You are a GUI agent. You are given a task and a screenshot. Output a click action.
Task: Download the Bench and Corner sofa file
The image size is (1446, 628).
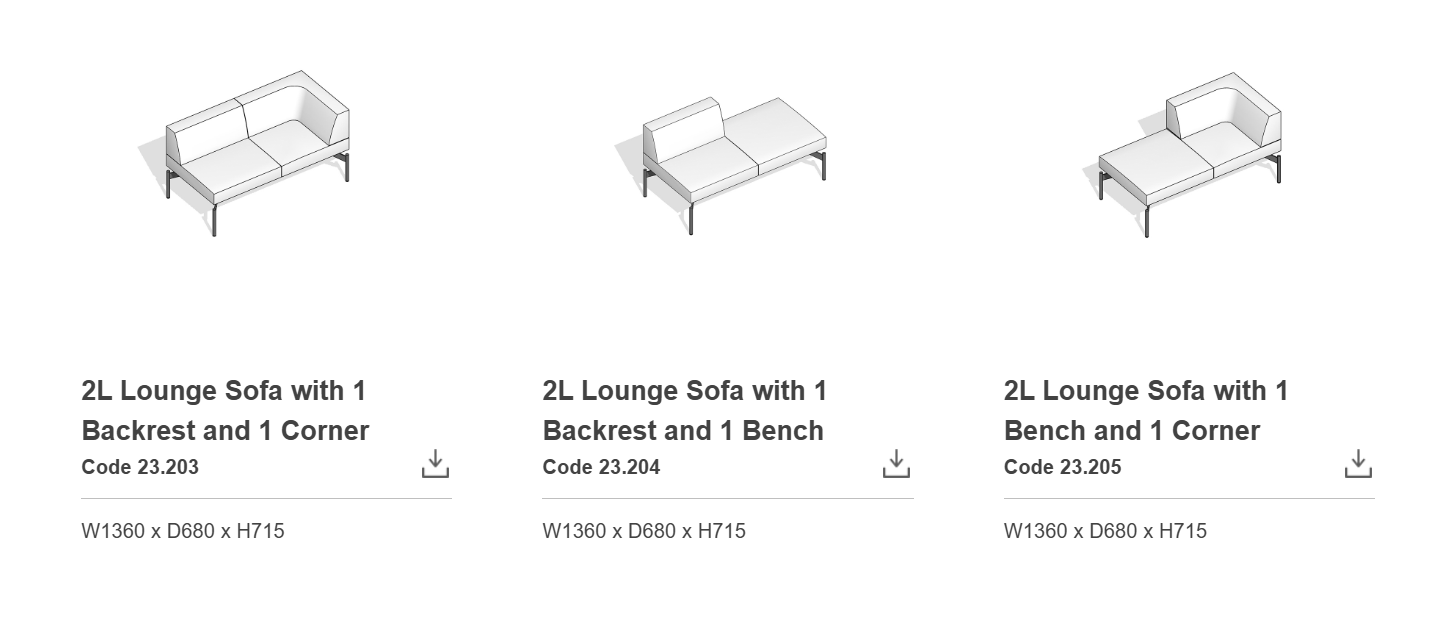(x=1357, y=464)
